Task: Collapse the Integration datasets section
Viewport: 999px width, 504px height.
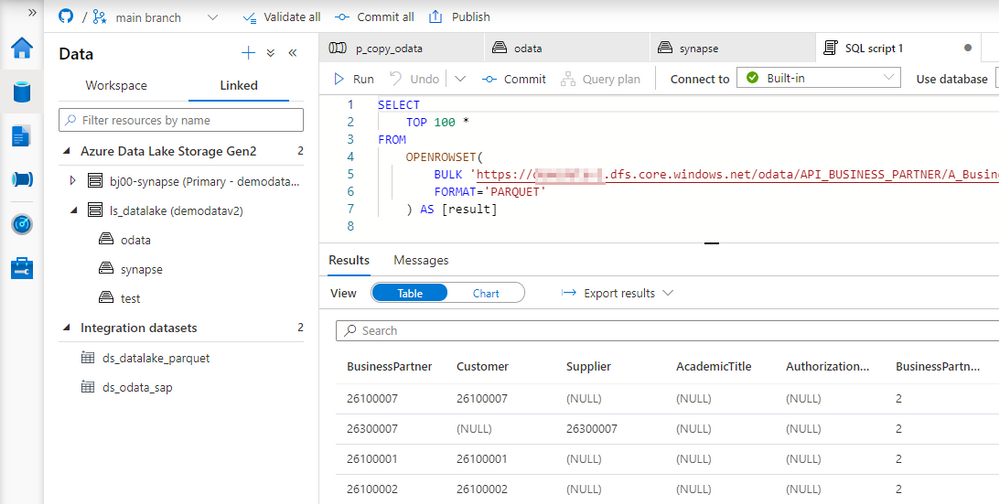Action: [66, 328]
